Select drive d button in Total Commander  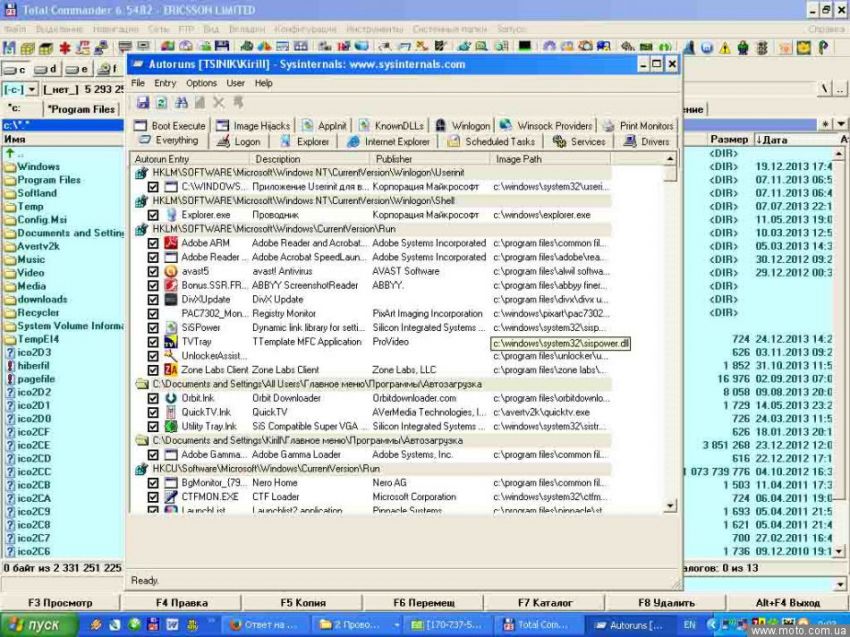click(x=45, y=69)
